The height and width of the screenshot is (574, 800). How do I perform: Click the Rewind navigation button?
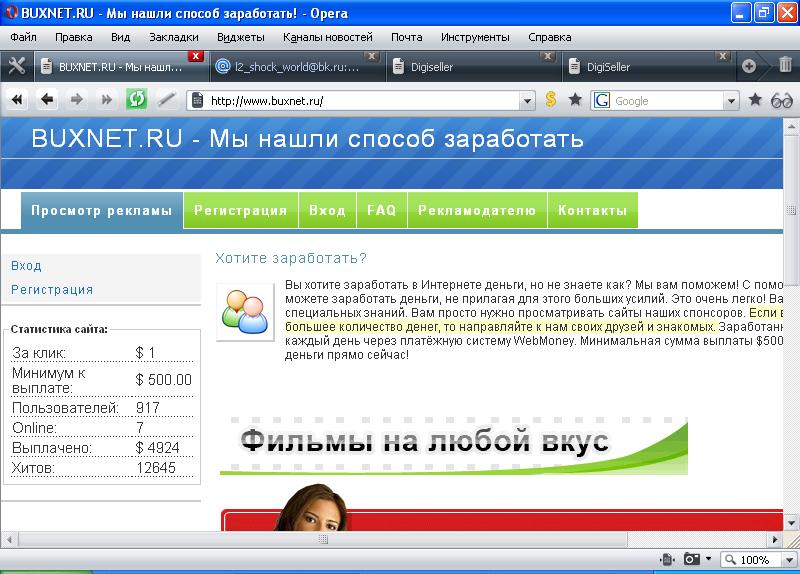(17, 99)
